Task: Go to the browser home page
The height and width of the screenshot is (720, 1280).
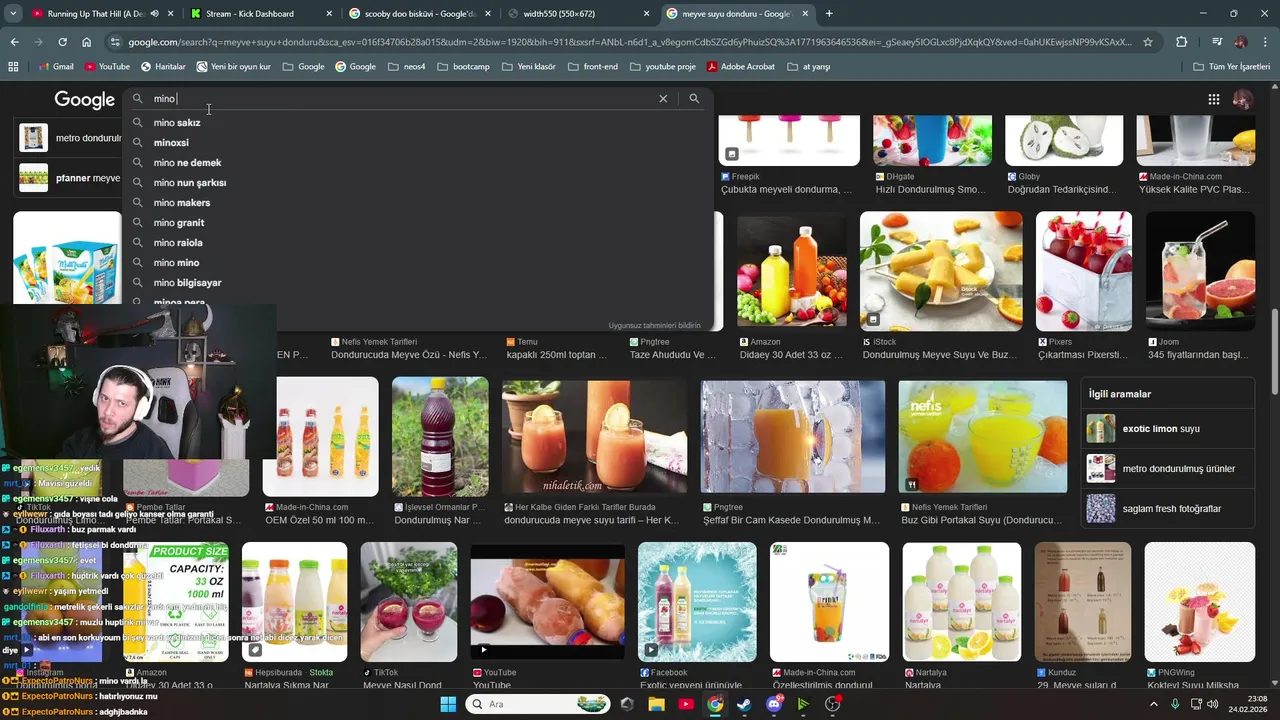Action: coord(86,42)
